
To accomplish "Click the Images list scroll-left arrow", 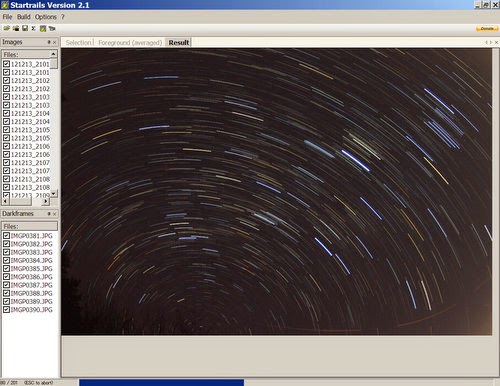I will (5, 201).
